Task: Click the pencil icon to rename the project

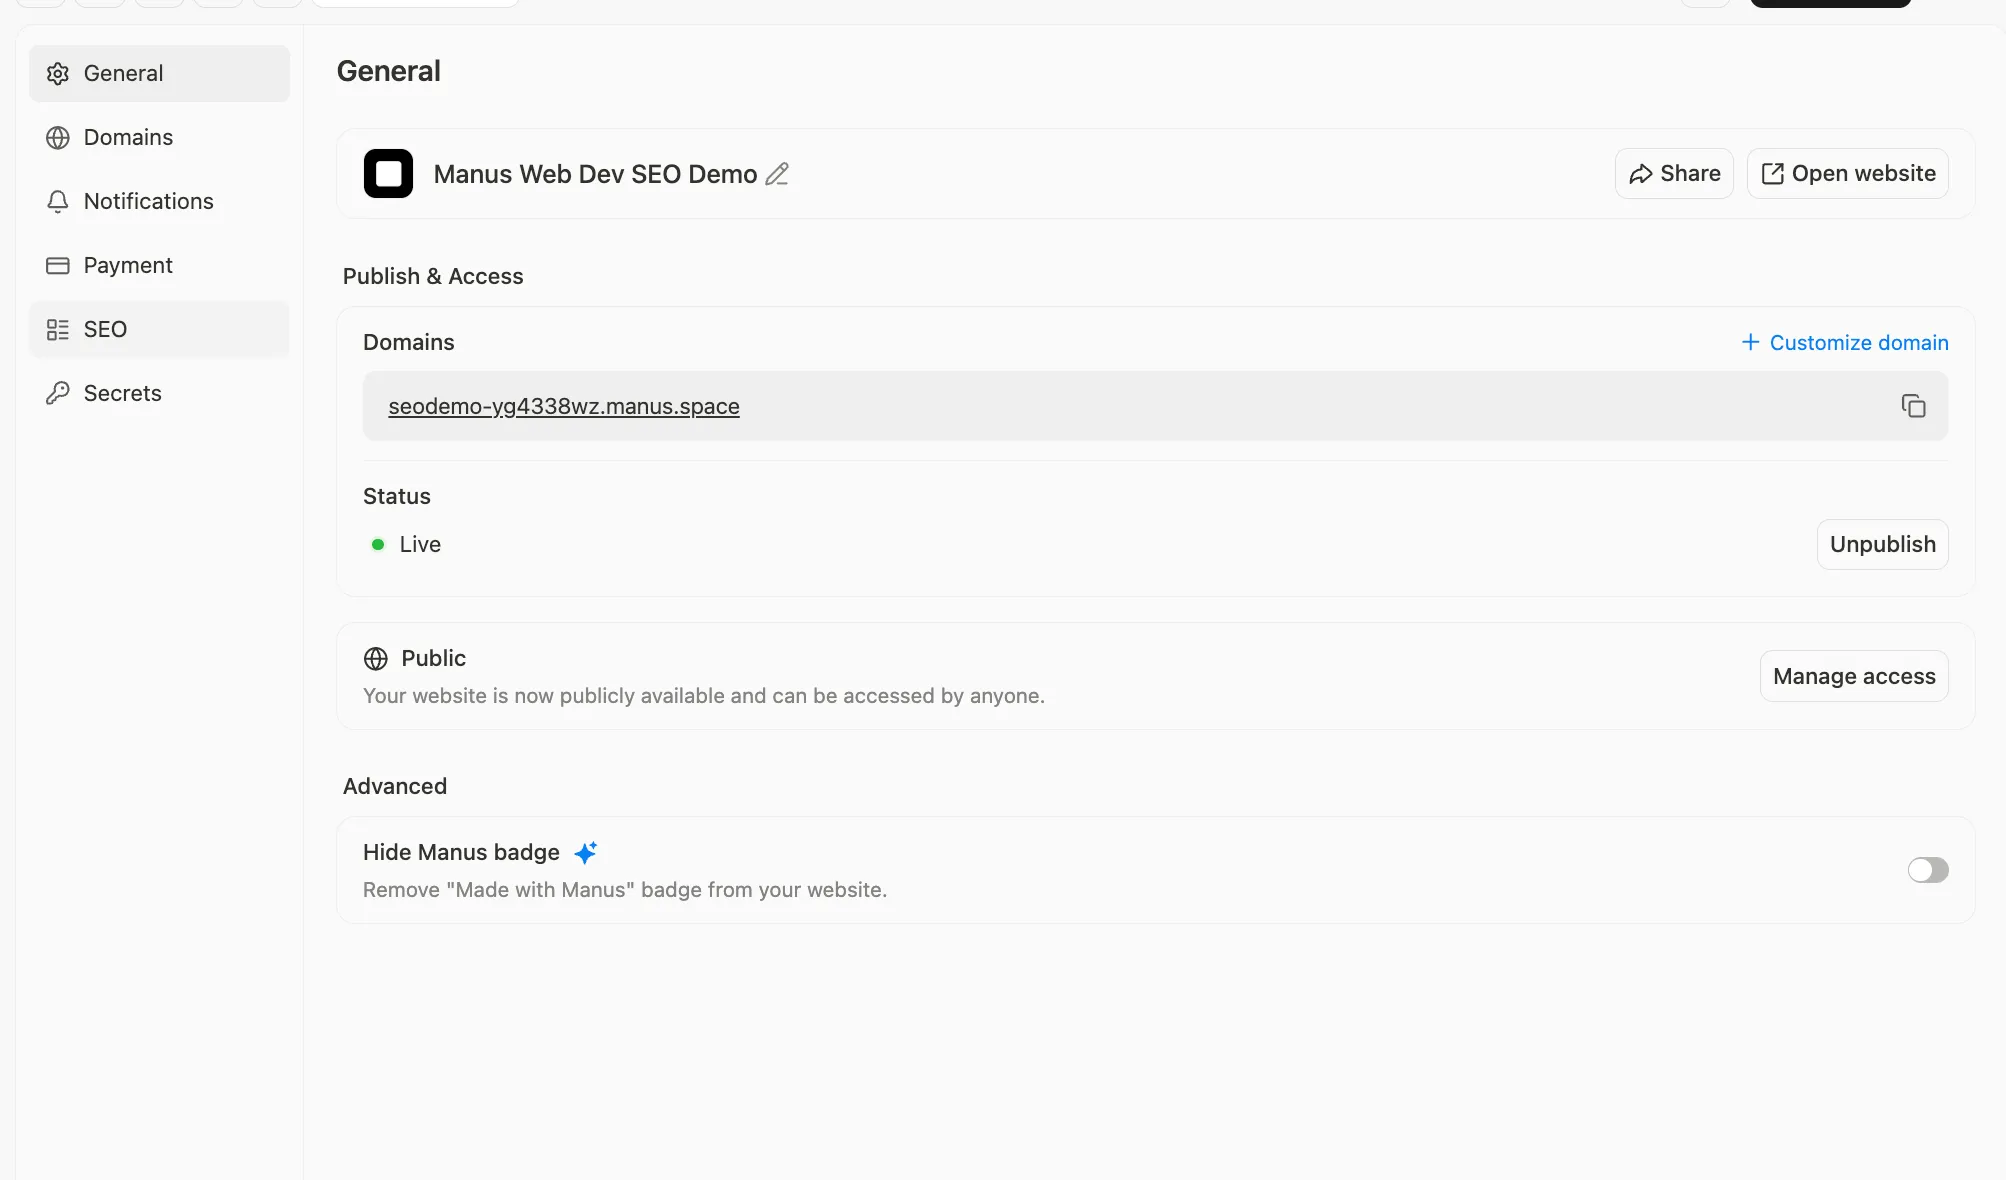Action: click(x=777, y=174)
